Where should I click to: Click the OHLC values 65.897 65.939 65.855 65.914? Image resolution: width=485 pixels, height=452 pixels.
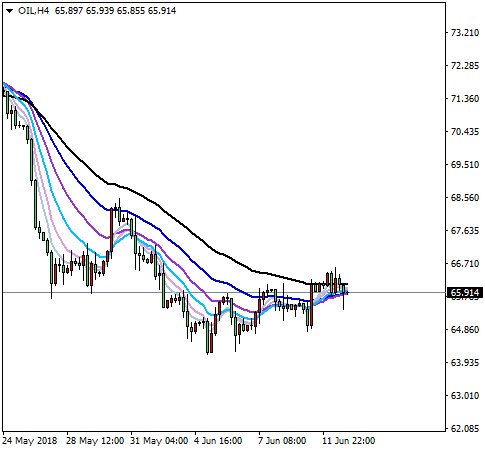pos(115,11)
